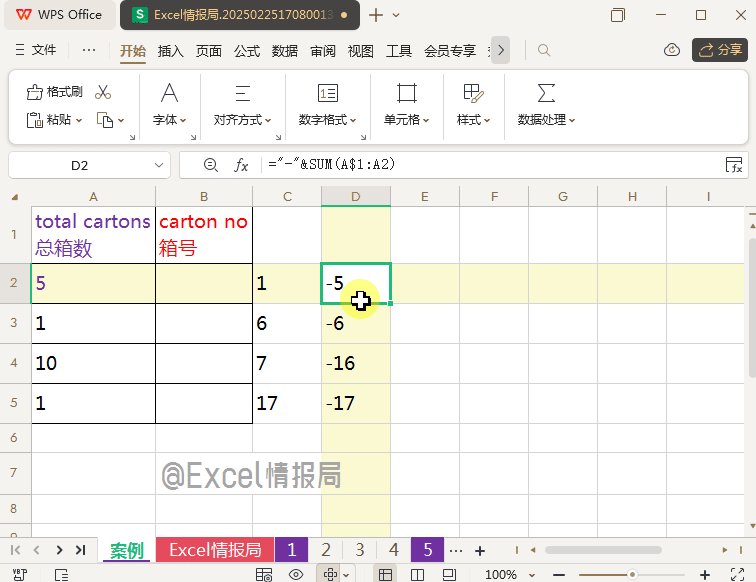Open the Insert (插入) ribbon tab
Screen dimensions: 756x582
coord(171,51)
